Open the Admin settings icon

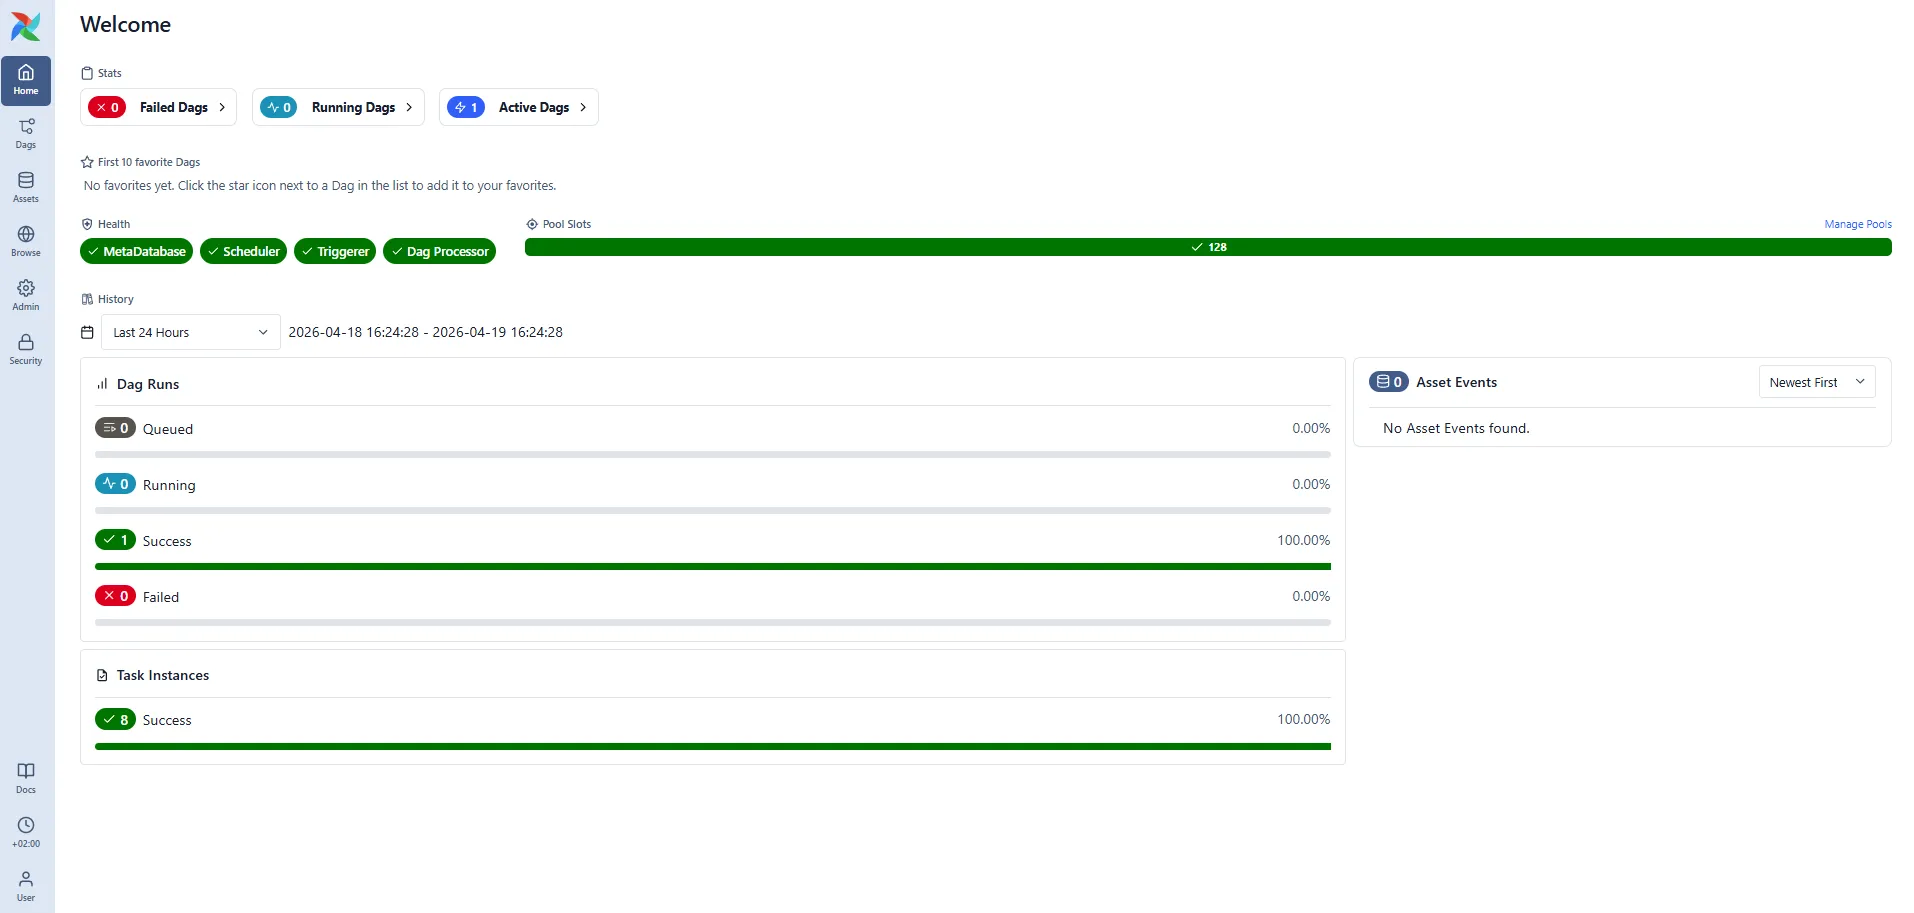coord(25,293)
